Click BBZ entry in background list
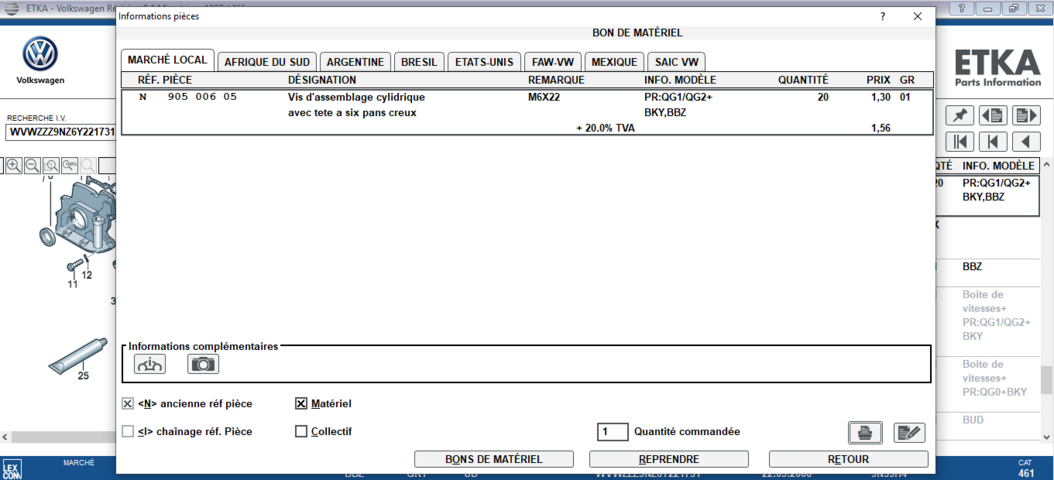This screenshot has width=1054, height=480. [972, 267]
